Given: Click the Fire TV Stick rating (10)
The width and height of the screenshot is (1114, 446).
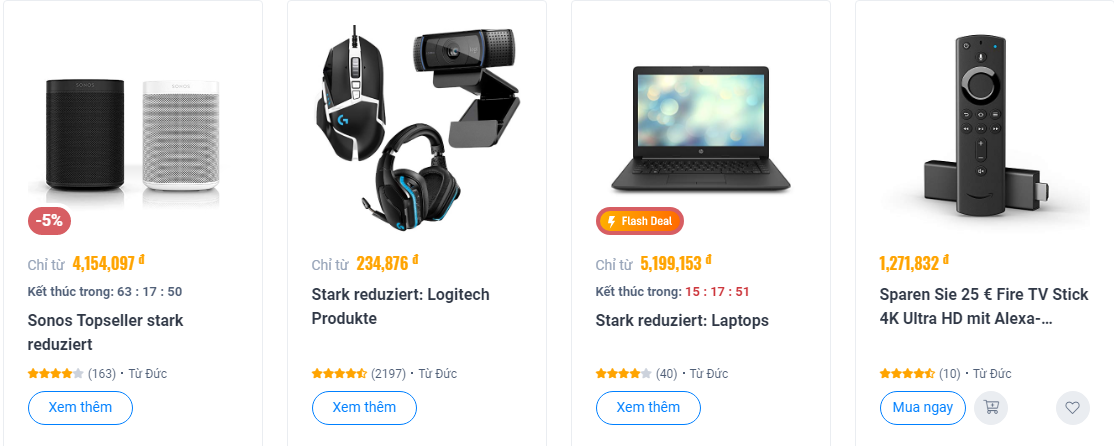Looking at the screenshot, I should [x=920, y=374].
